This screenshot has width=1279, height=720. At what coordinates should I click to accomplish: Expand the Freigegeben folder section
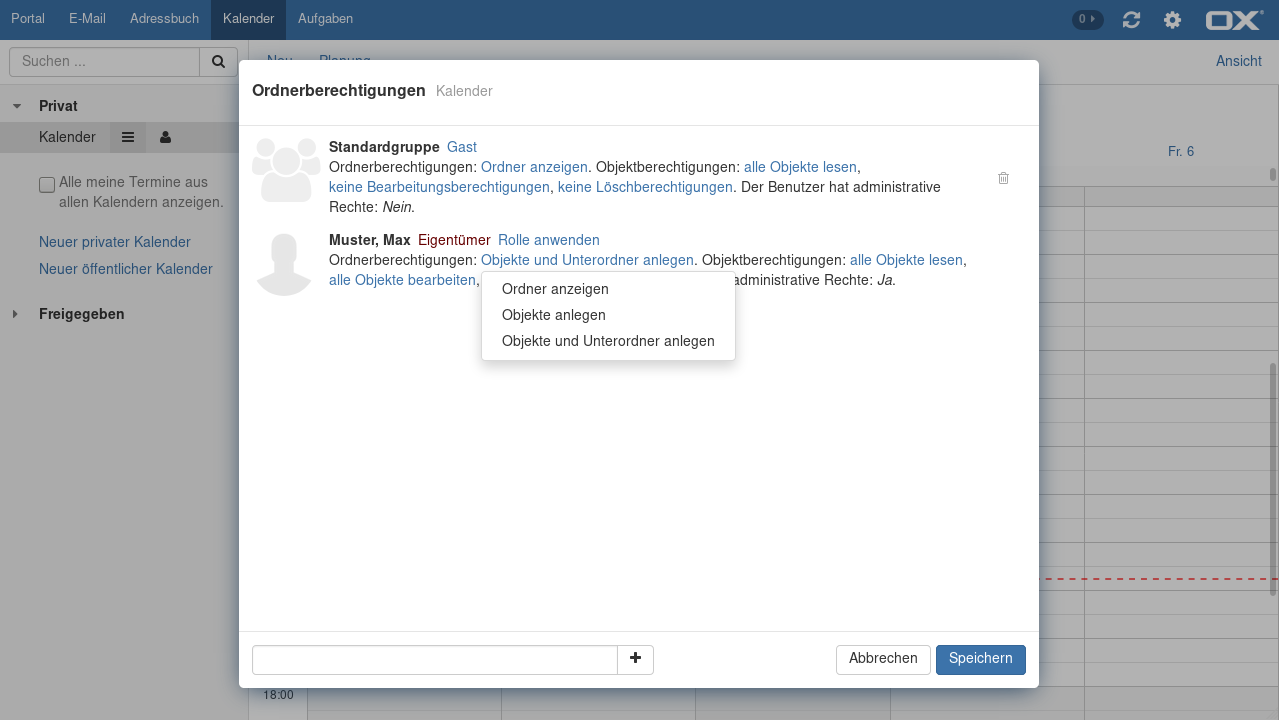[x=15, y=314]
